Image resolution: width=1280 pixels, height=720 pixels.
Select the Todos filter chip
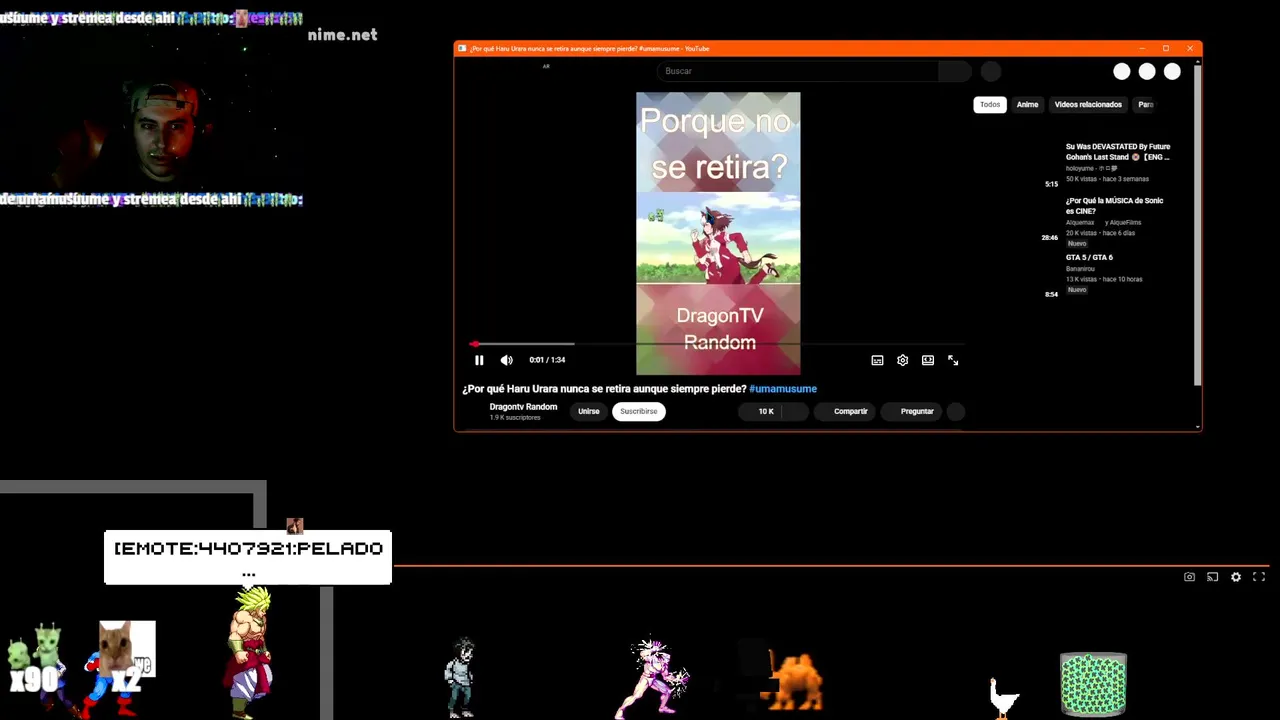pyautogui.click(x=990, y=104)
